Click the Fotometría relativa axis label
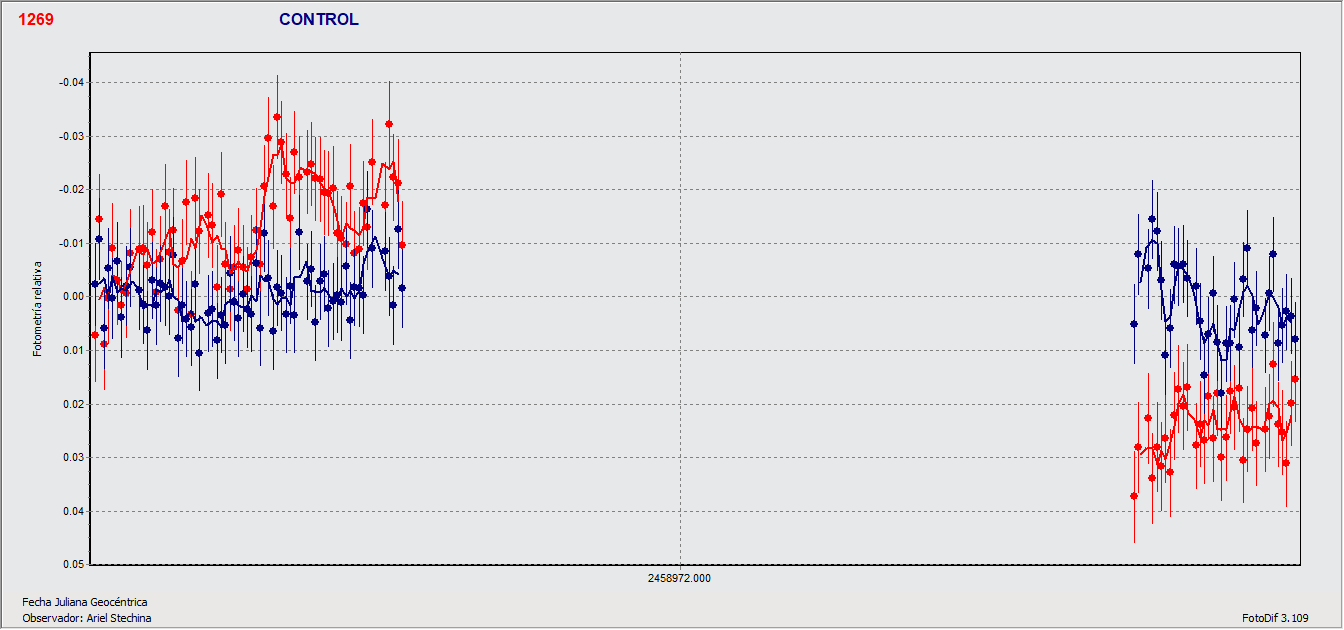The height and width of the screenshot is (630, 1344). click(x=37, y=308)
